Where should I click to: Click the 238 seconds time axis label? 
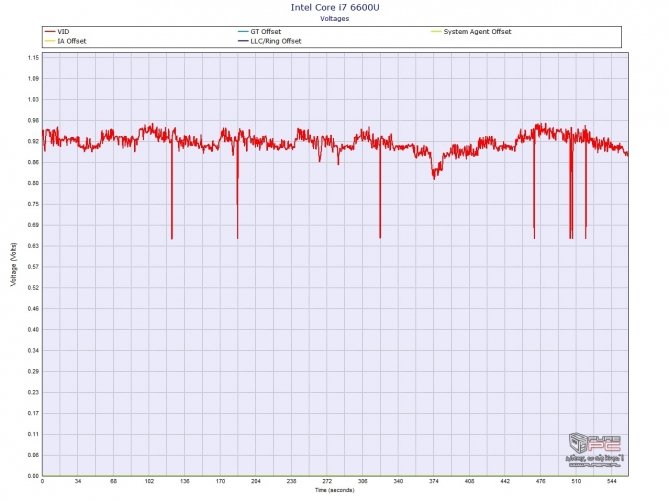click(x=291, y=481)
